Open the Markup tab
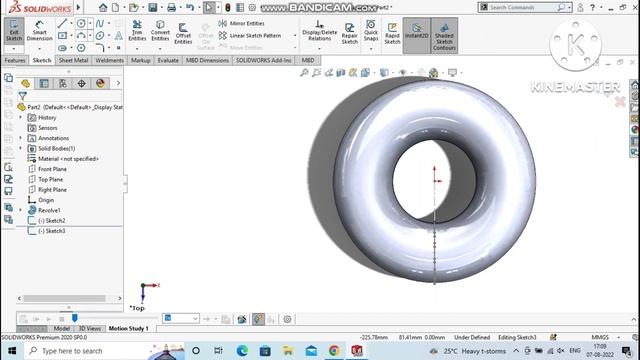 coord(141,60)
